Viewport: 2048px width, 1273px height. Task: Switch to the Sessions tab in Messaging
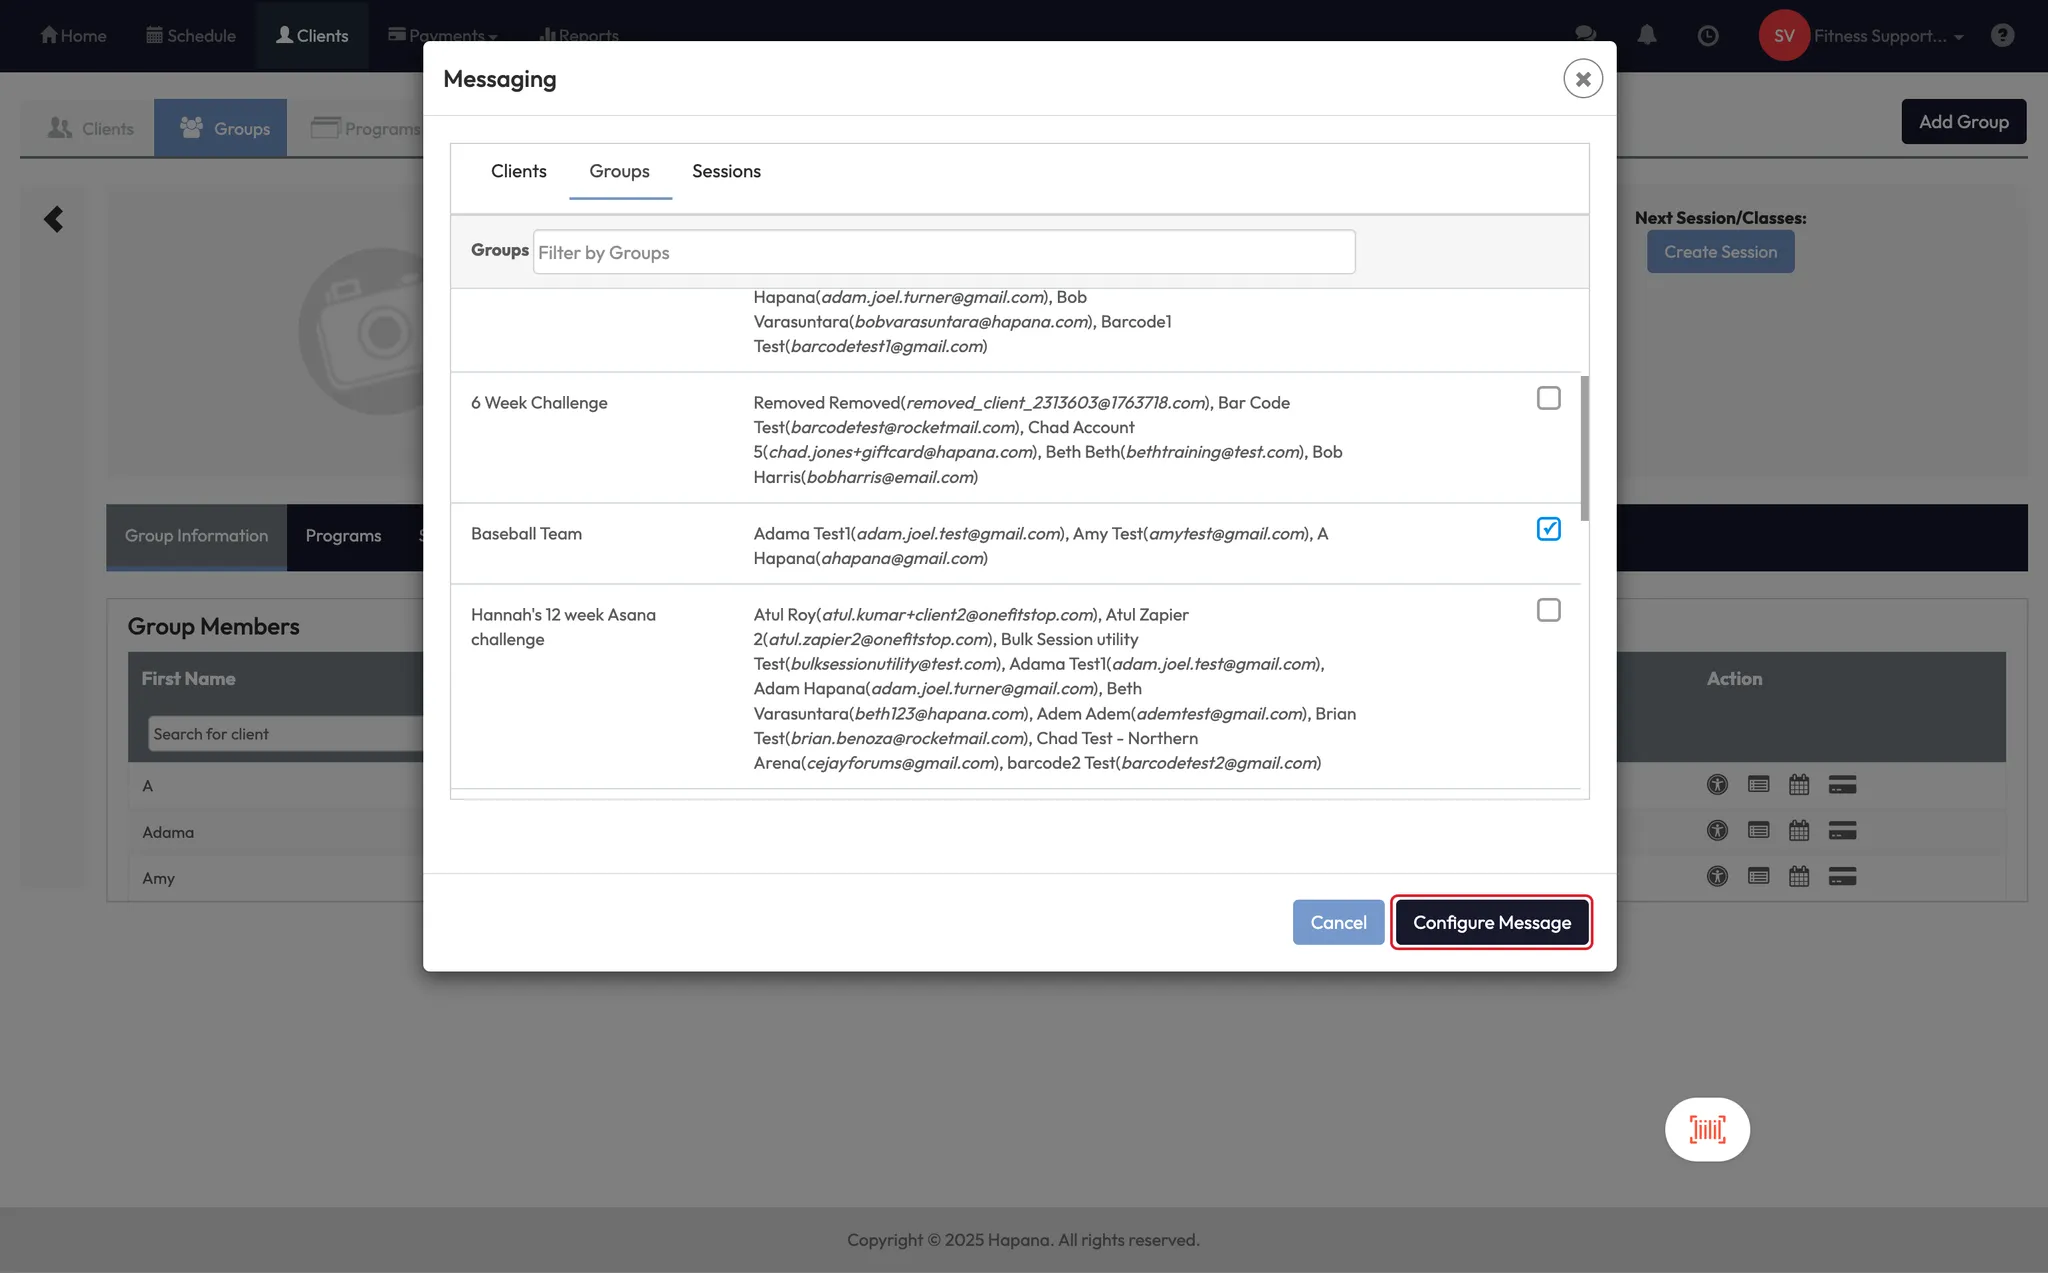tap(726, 171)
